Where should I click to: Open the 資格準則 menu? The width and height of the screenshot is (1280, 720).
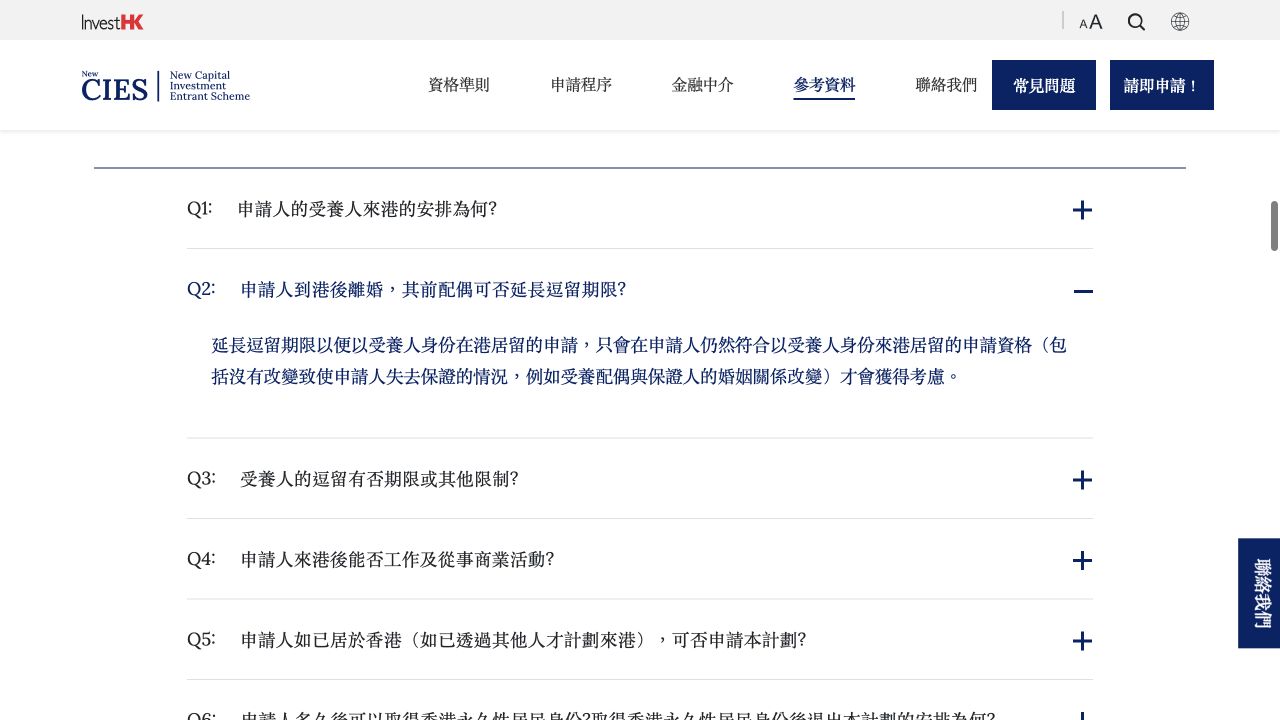(459, 85)
